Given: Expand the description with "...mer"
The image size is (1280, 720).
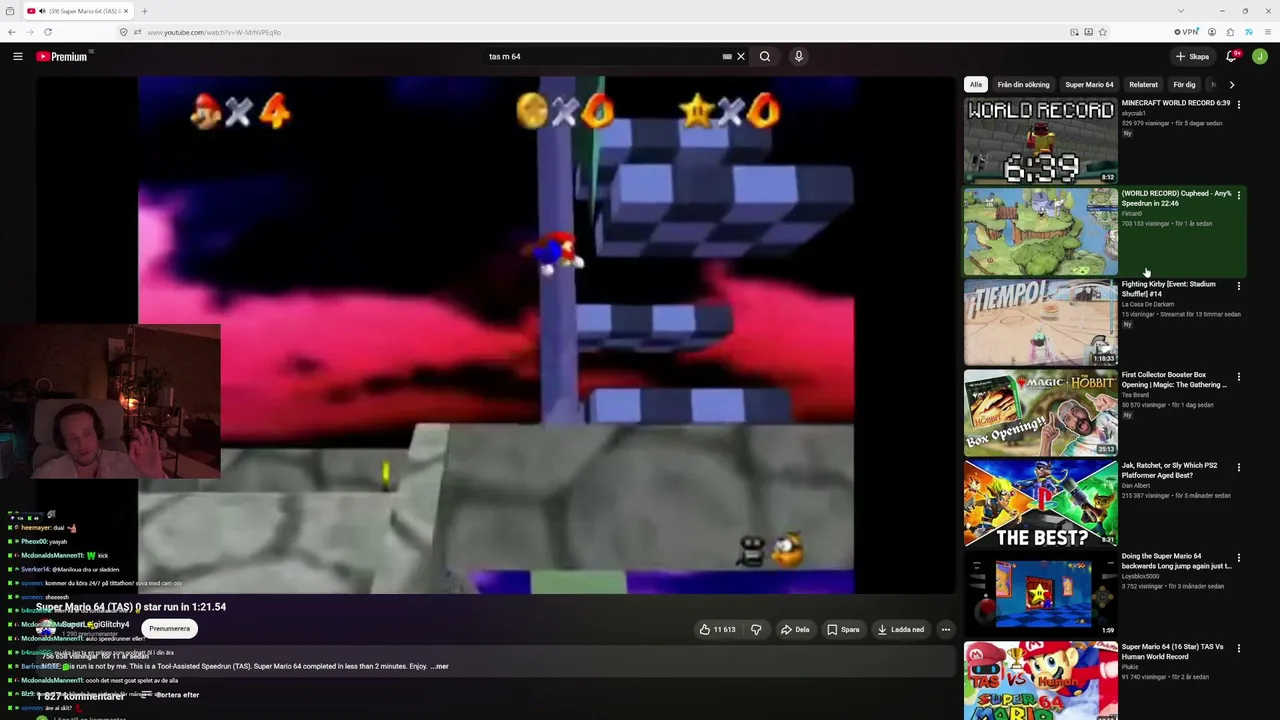Looking at the screenshot, I should pos(439,666).
